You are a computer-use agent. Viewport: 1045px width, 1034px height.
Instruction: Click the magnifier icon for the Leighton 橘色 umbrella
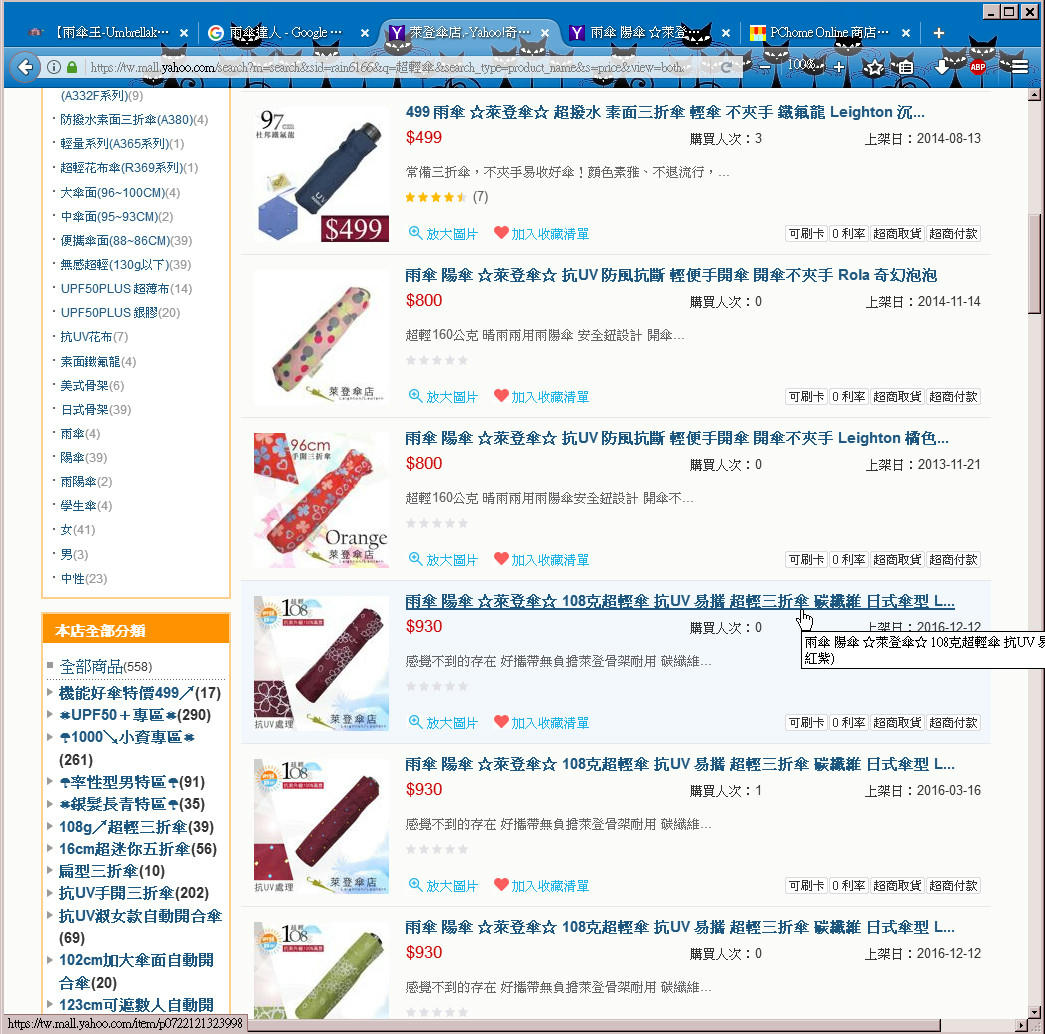click(x=415, y=559)
